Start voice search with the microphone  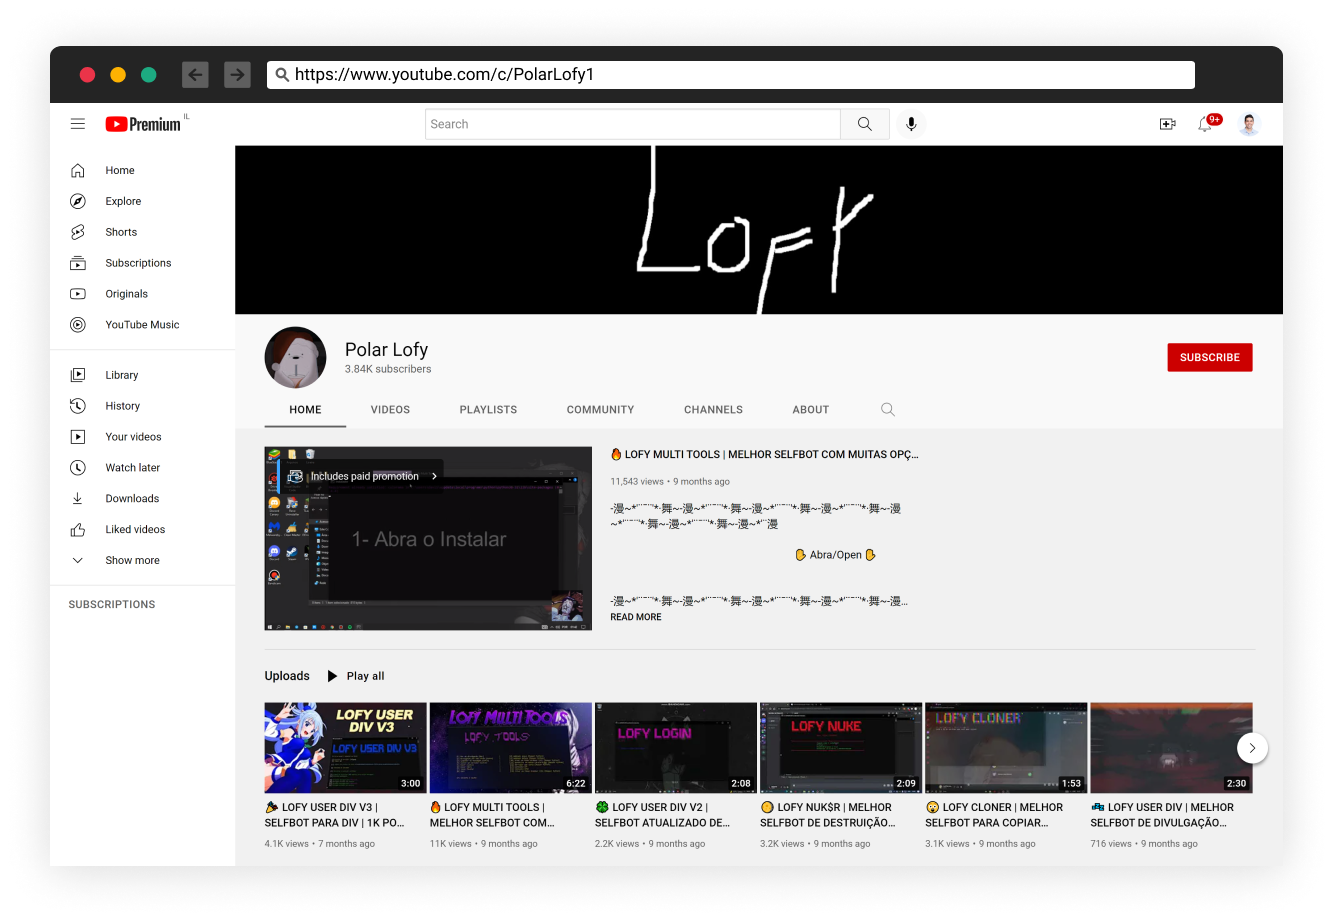[x=911, y=124]
